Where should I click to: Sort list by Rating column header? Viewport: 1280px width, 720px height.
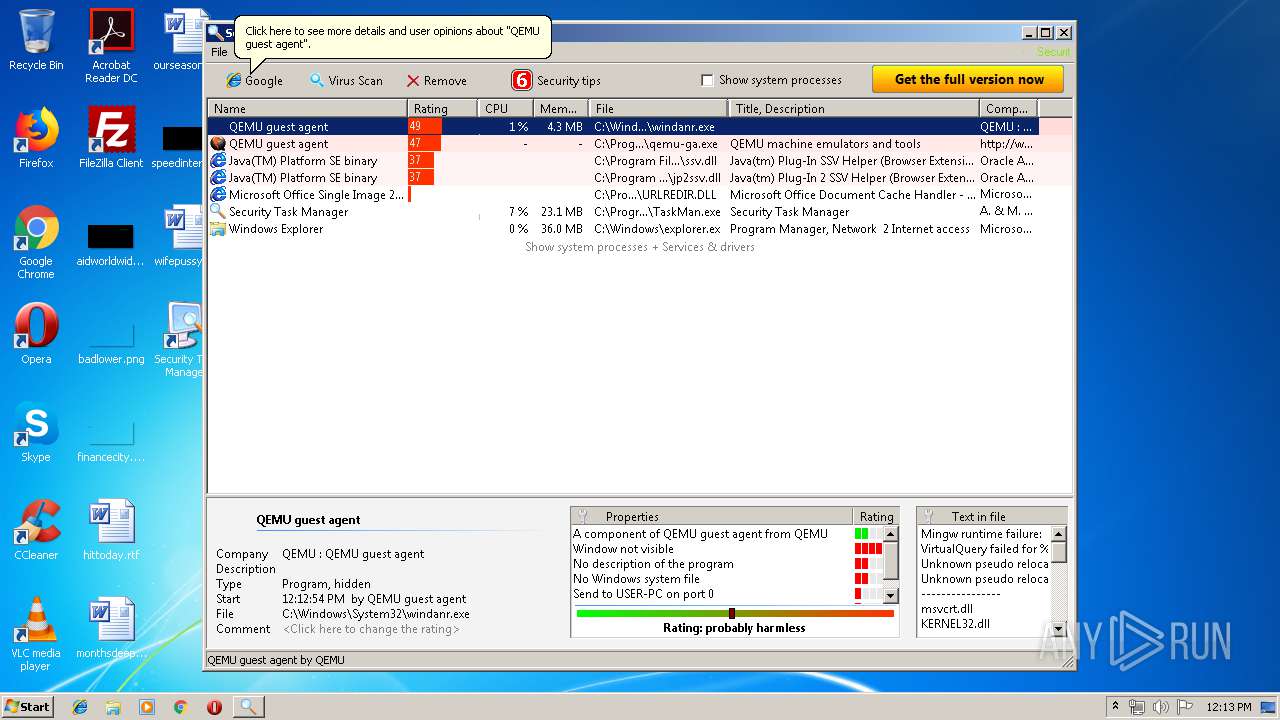442,108
